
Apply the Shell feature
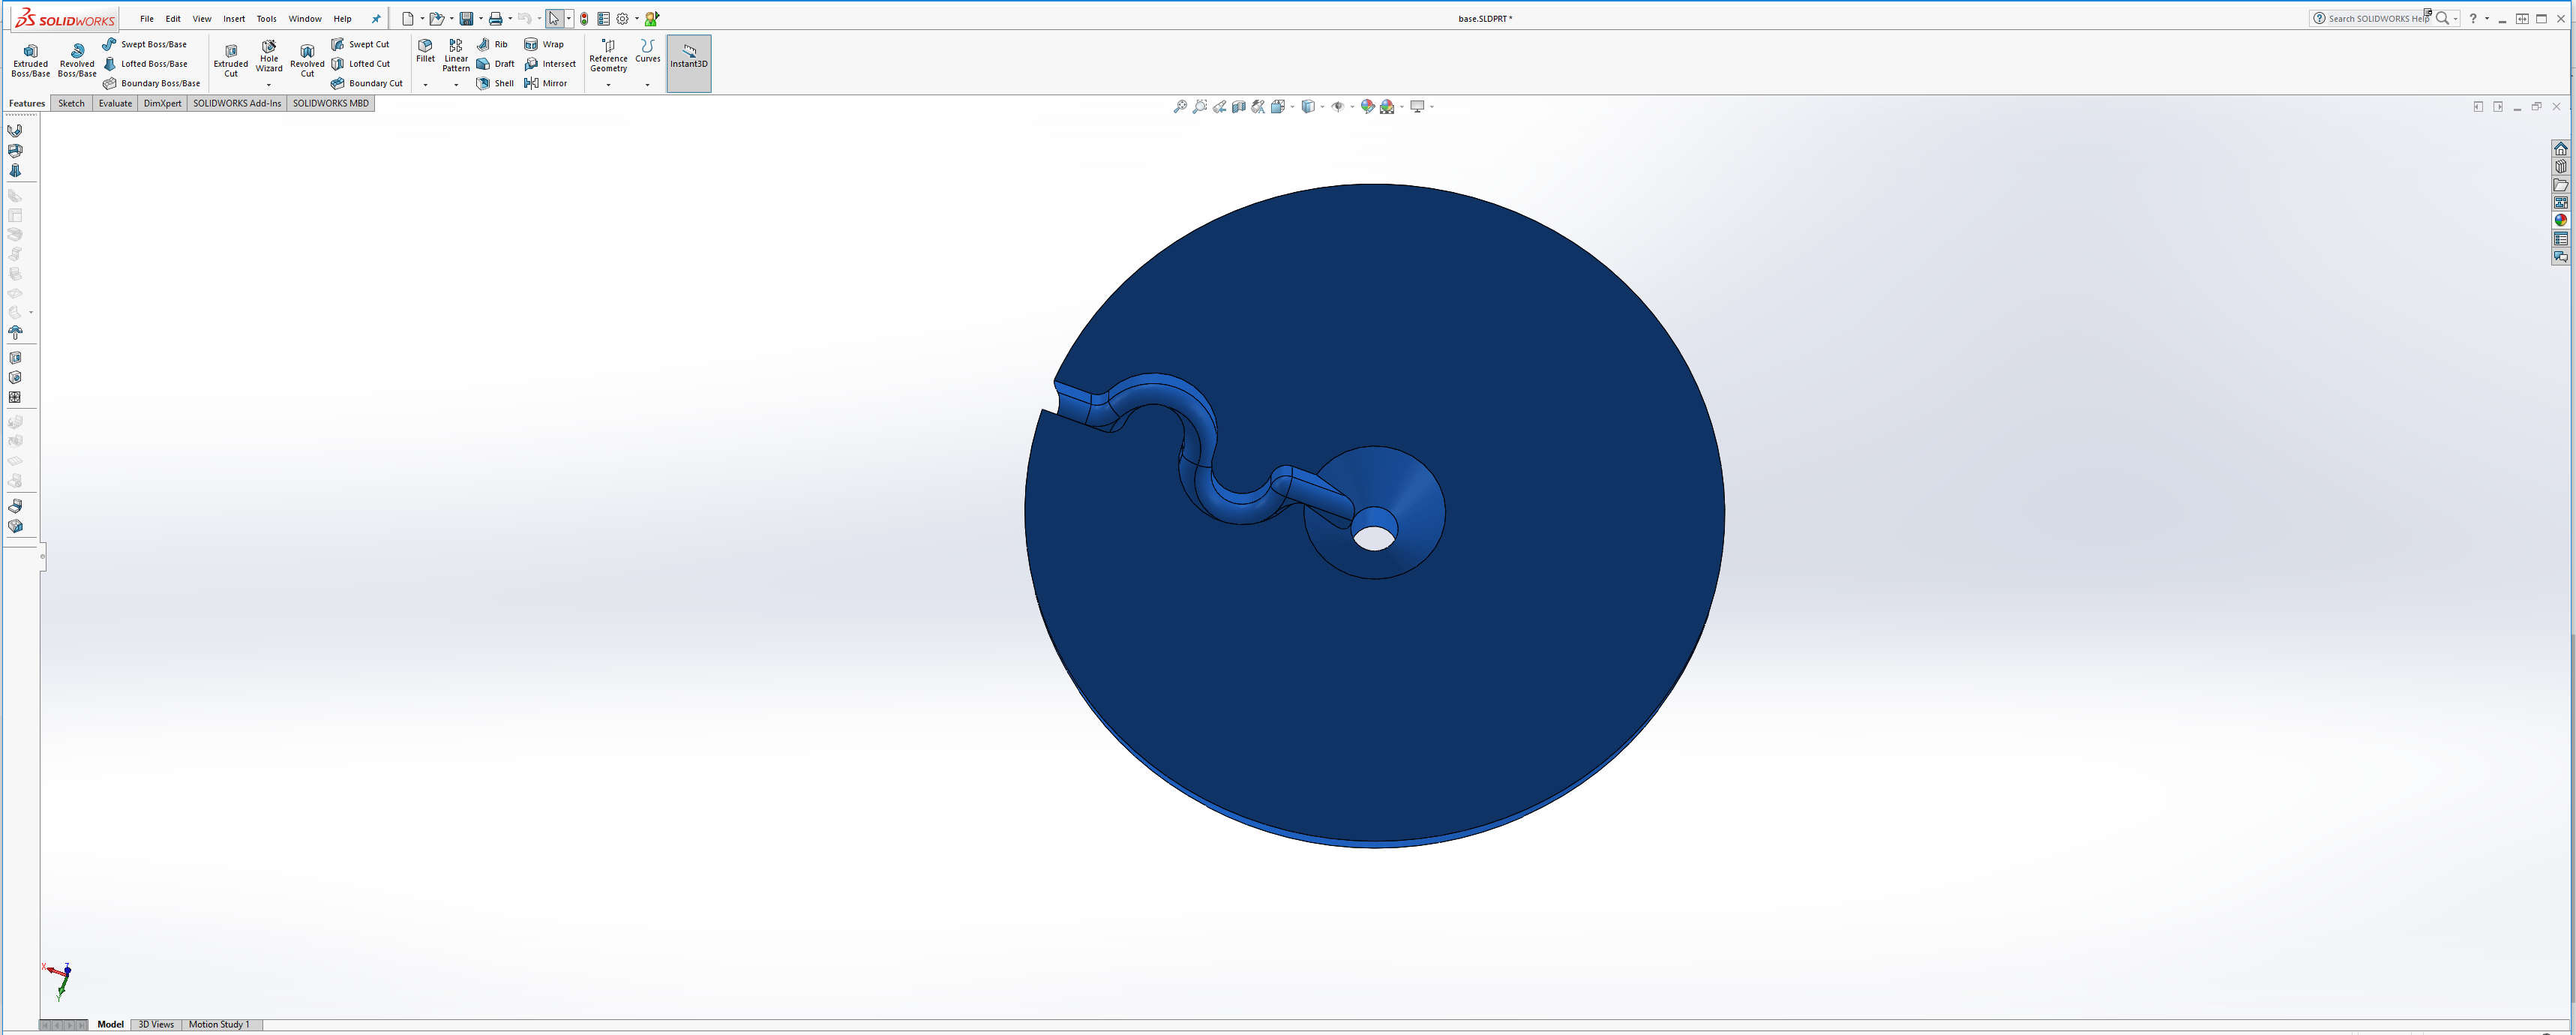495,83
